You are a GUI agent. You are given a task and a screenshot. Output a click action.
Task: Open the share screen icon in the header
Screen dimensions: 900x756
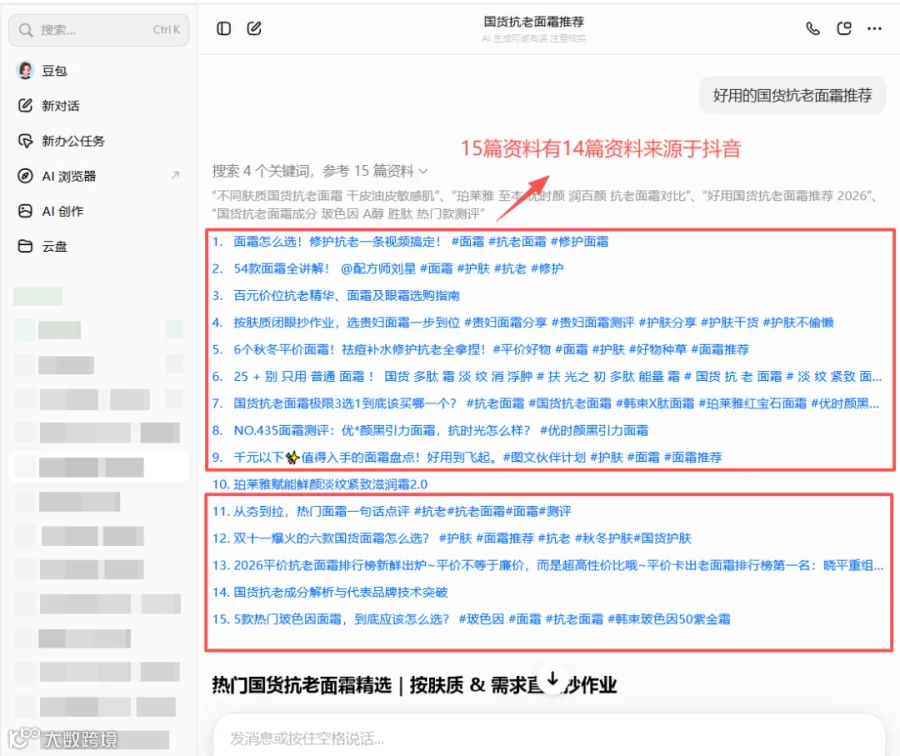tap(844, 29)
